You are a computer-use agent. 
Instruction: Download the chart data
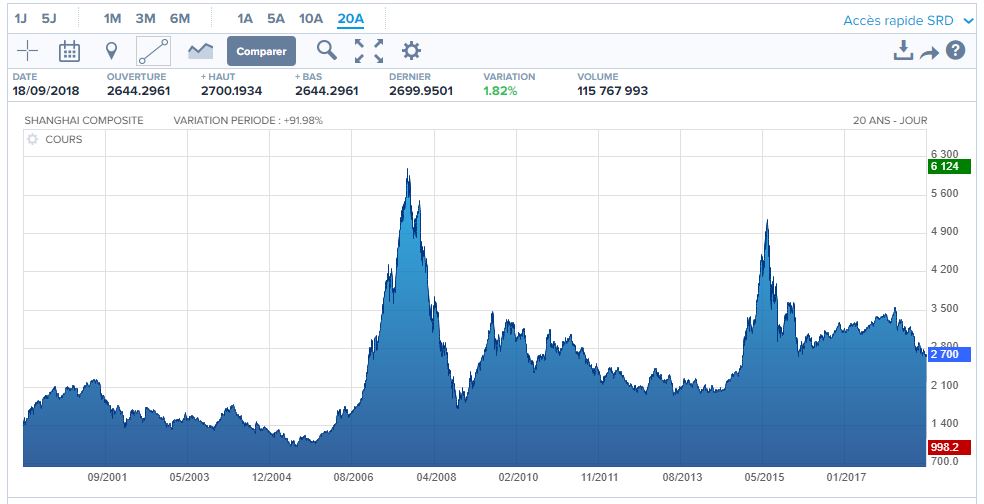903,51
